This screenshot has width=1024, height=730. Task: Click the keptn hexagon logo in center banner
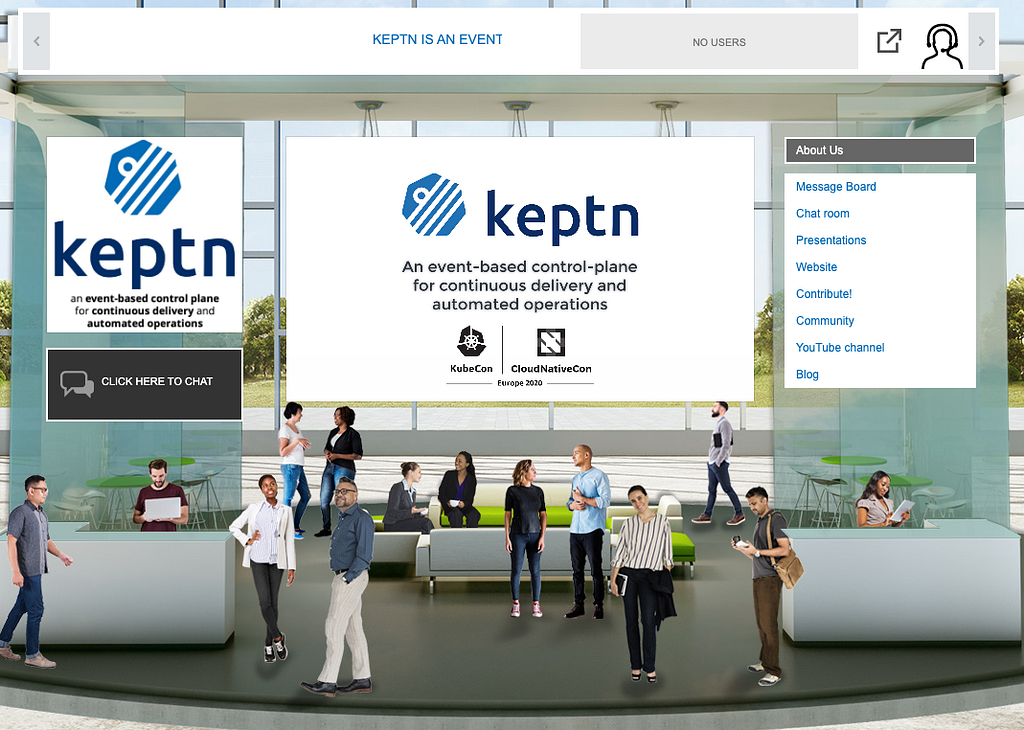tap(434, 204)
